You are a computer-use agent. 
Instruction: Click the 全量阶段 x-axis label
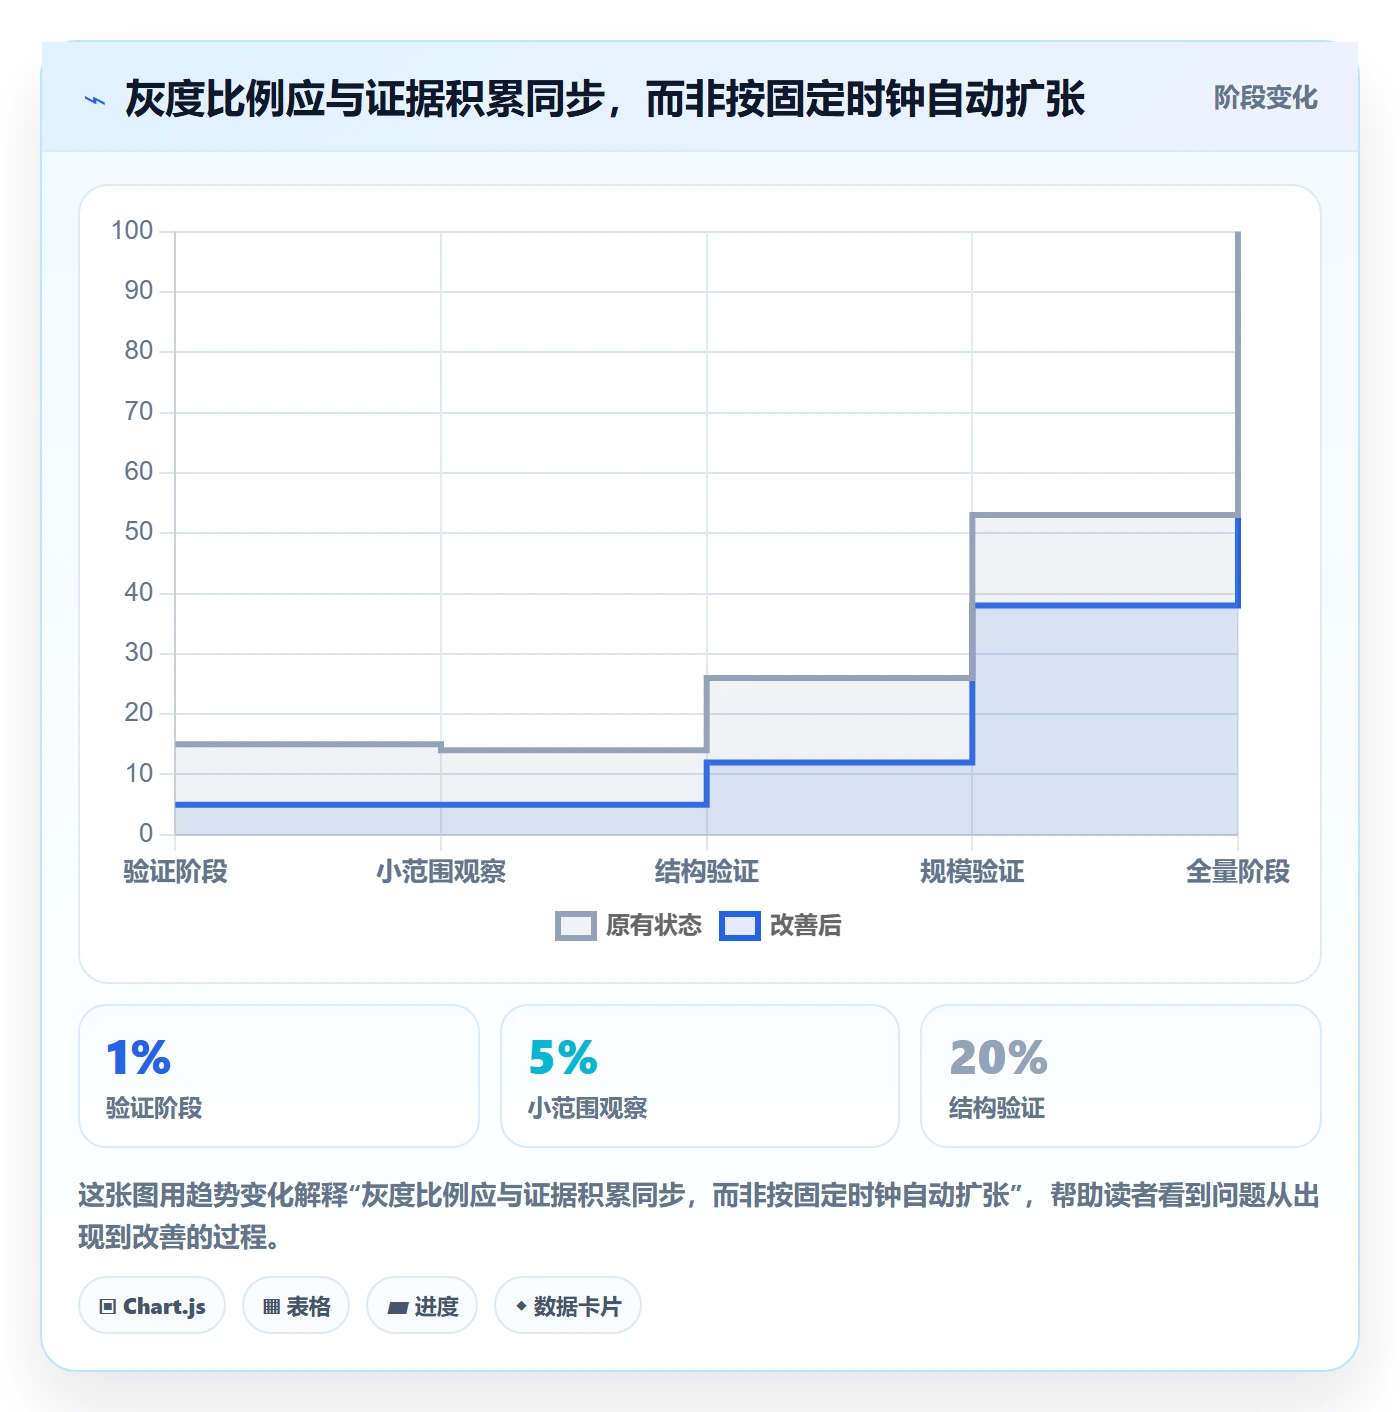click(1238, 872)
